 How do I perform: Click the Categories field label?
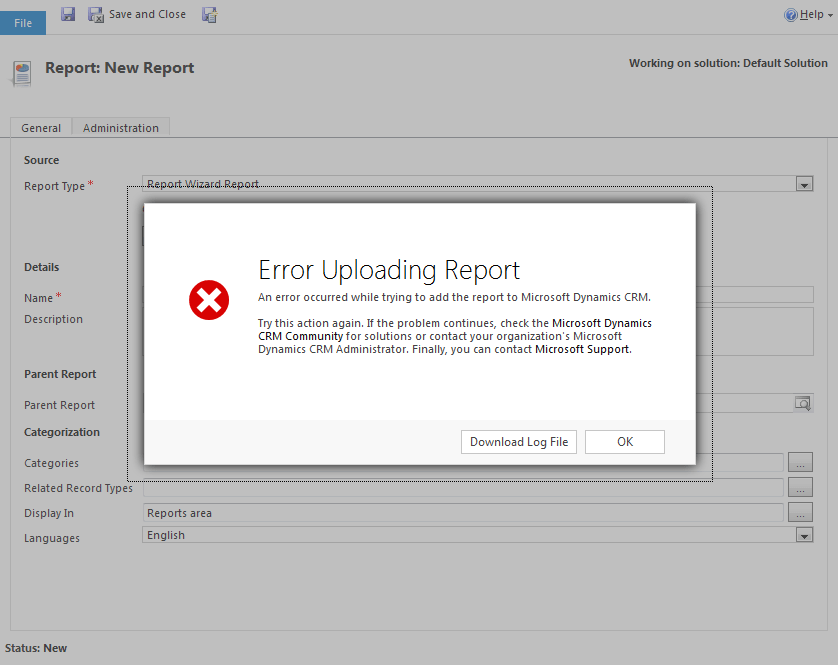coord(51,463)
